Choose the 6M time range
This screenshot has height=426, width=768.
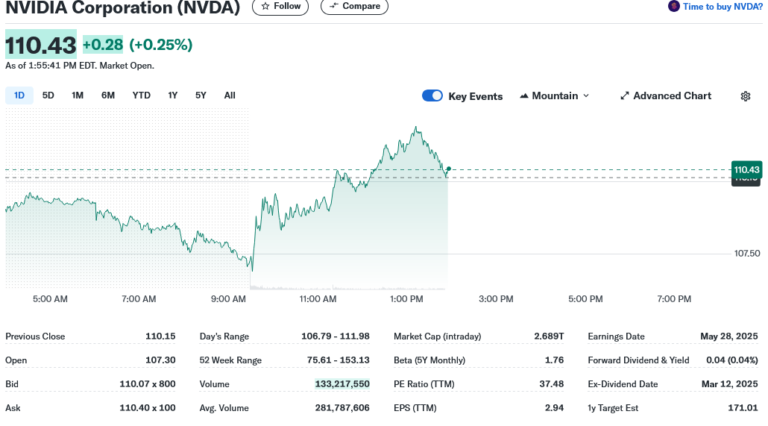(x=108, y=95)
